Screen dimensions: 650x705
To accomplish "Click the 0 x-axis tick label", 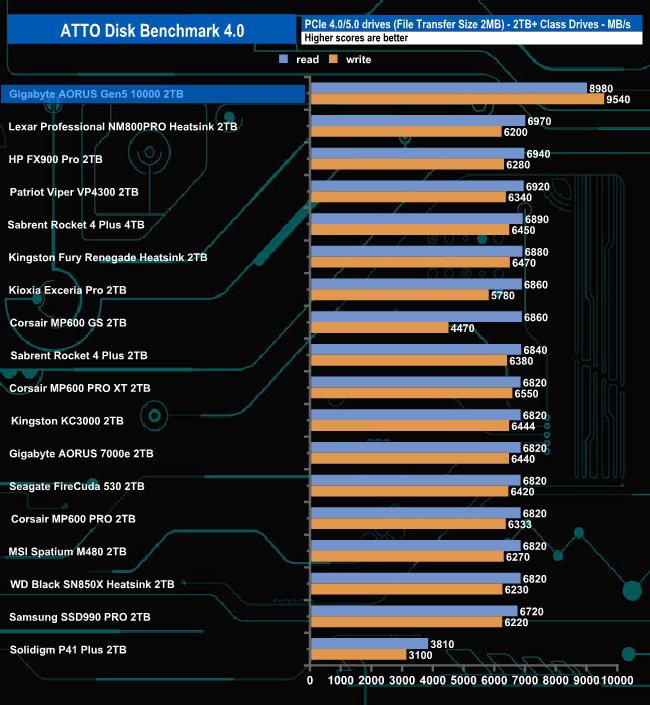I will tap(310, 680).
